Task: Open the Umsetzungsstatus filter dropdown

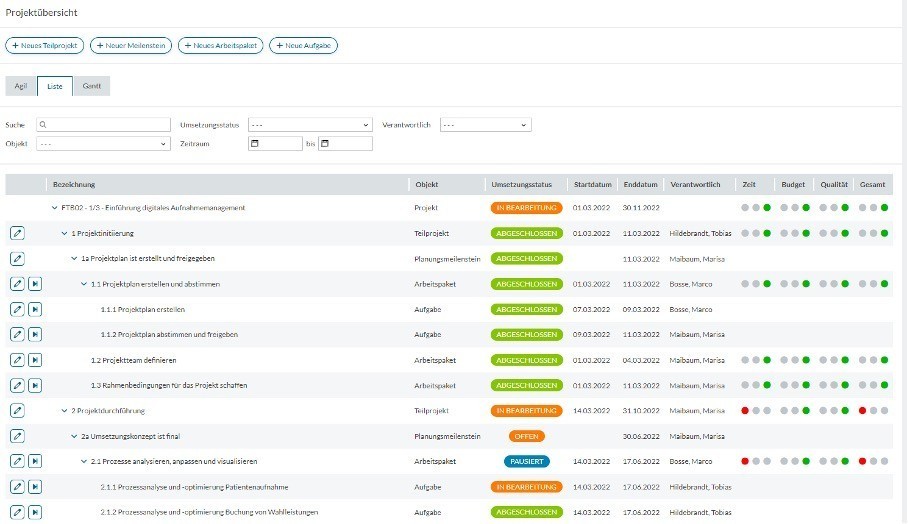Action: [x=310, y=124]
